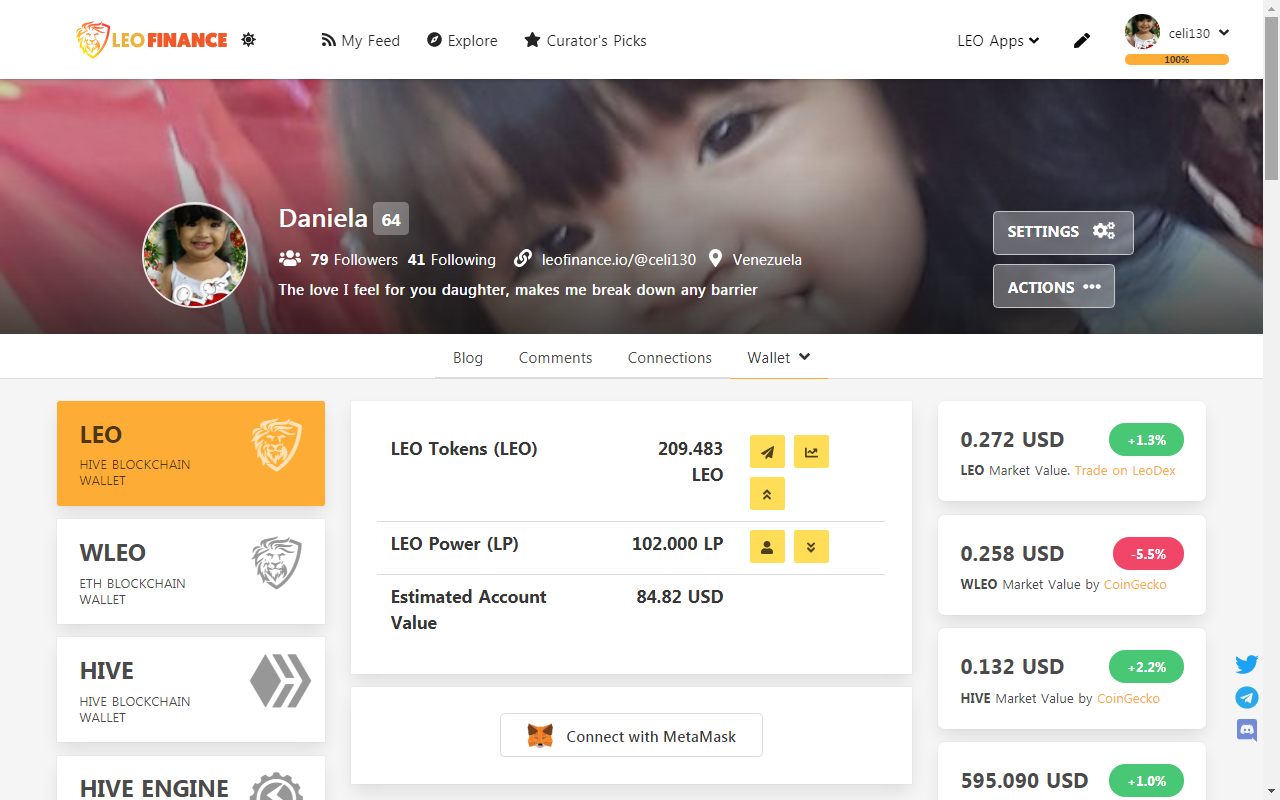Open CoinGecko link for WLEO market value
Screen dimensions: 1280x800
click(1135, 584)
